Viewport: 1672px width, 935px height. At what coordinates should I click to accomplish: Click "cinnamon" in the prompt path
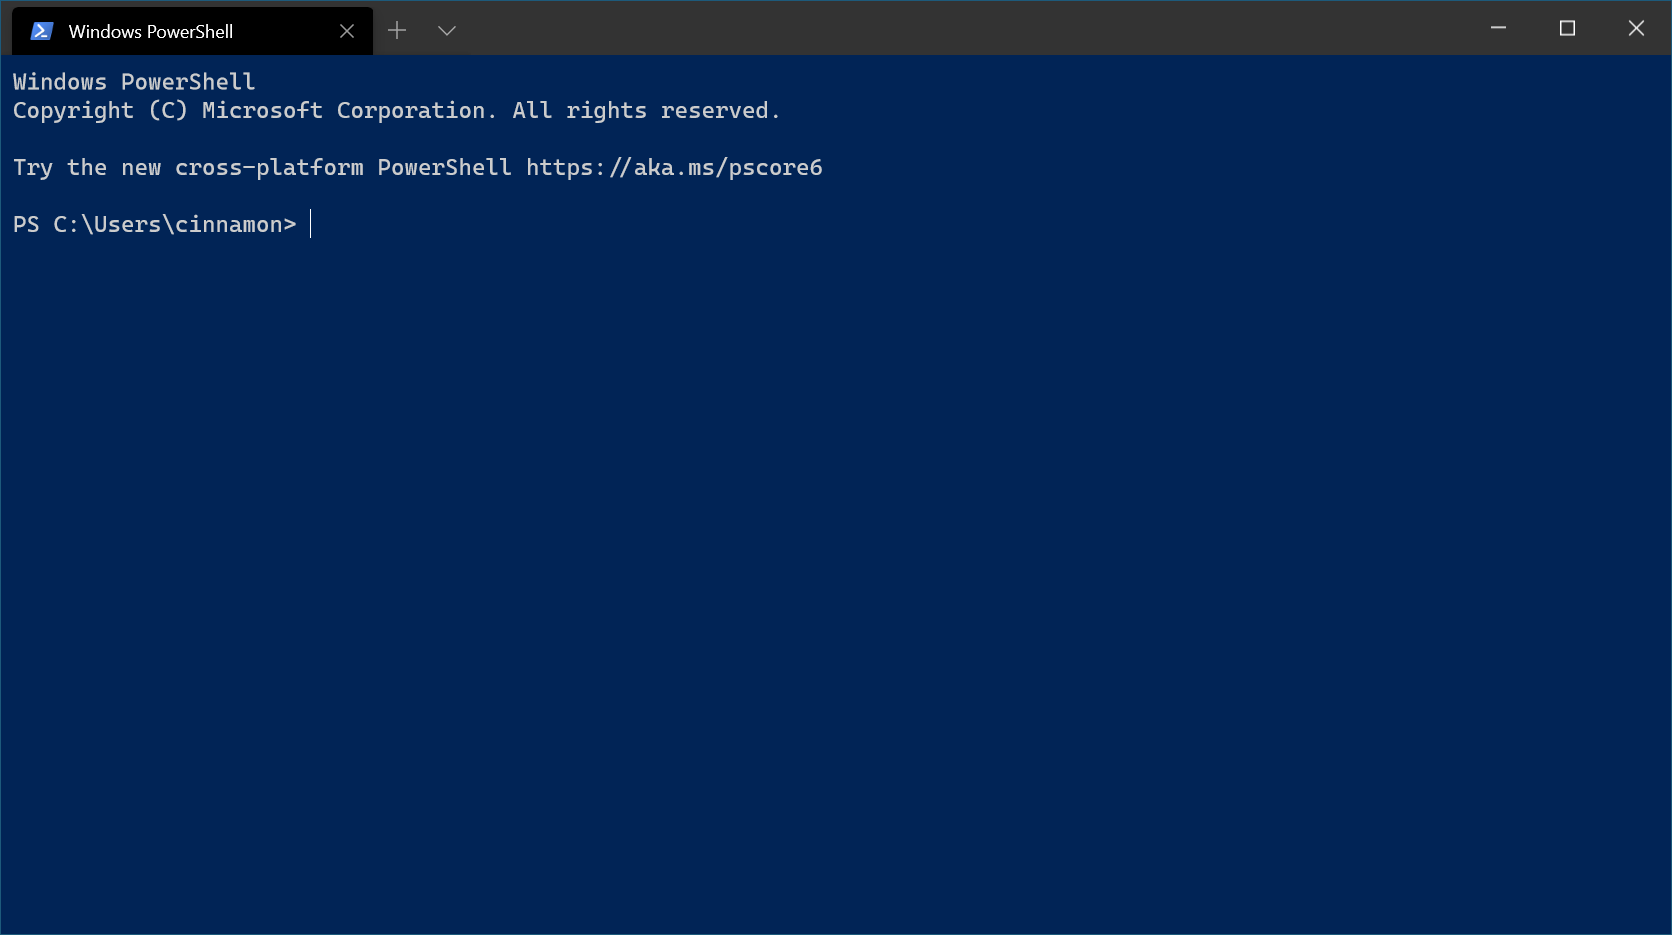point(229,225)
